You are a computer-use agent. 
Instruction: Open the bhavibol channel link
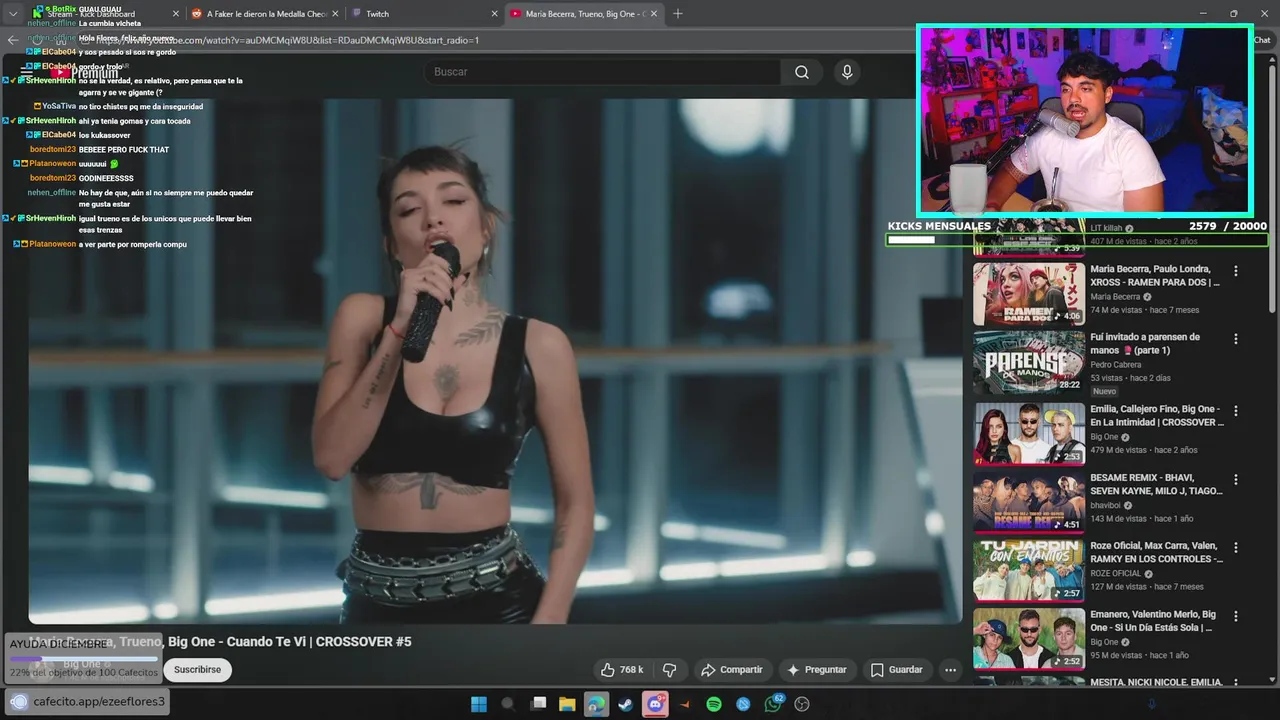(x=1106, y=506)
